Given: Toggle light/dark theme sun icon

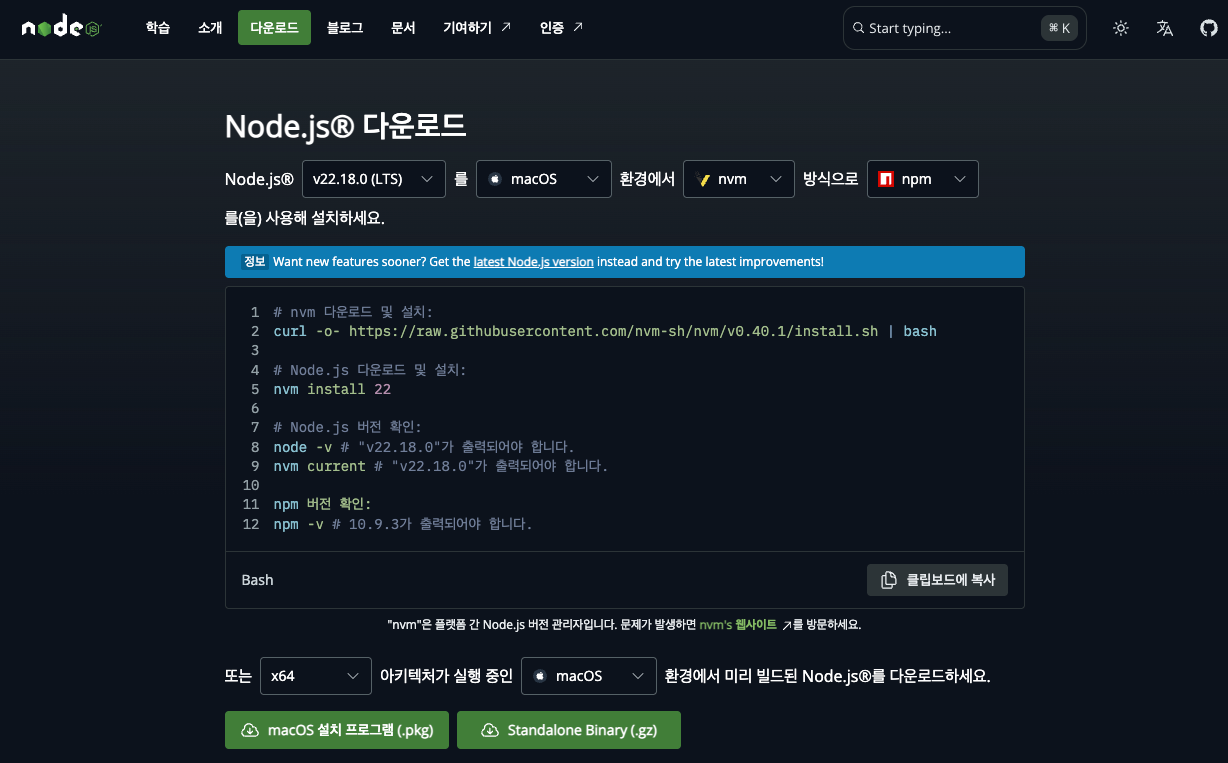Looking at the screenshot, I should [1121, 28].
